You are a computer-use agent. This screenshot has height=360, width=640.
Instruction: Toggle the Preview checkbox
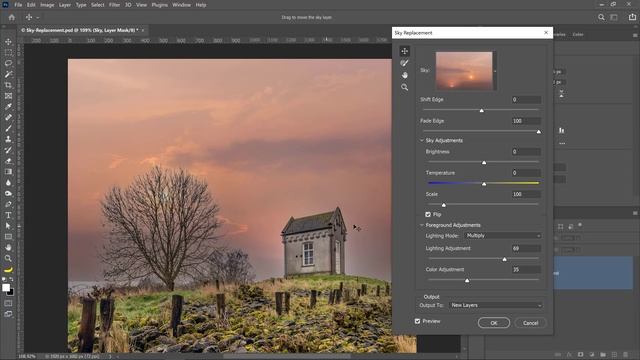pyautogui.click(x=417, y=321)
